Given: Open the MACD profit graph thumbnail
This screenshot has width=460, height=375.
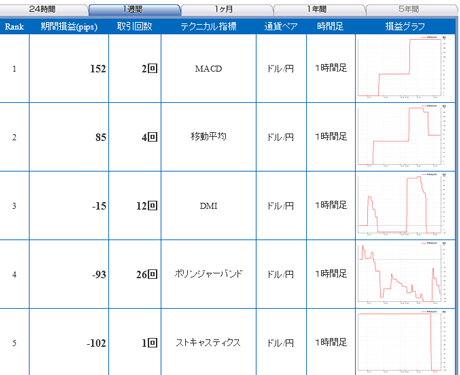Looking at the screenshot, I should [x=402, y=67].
